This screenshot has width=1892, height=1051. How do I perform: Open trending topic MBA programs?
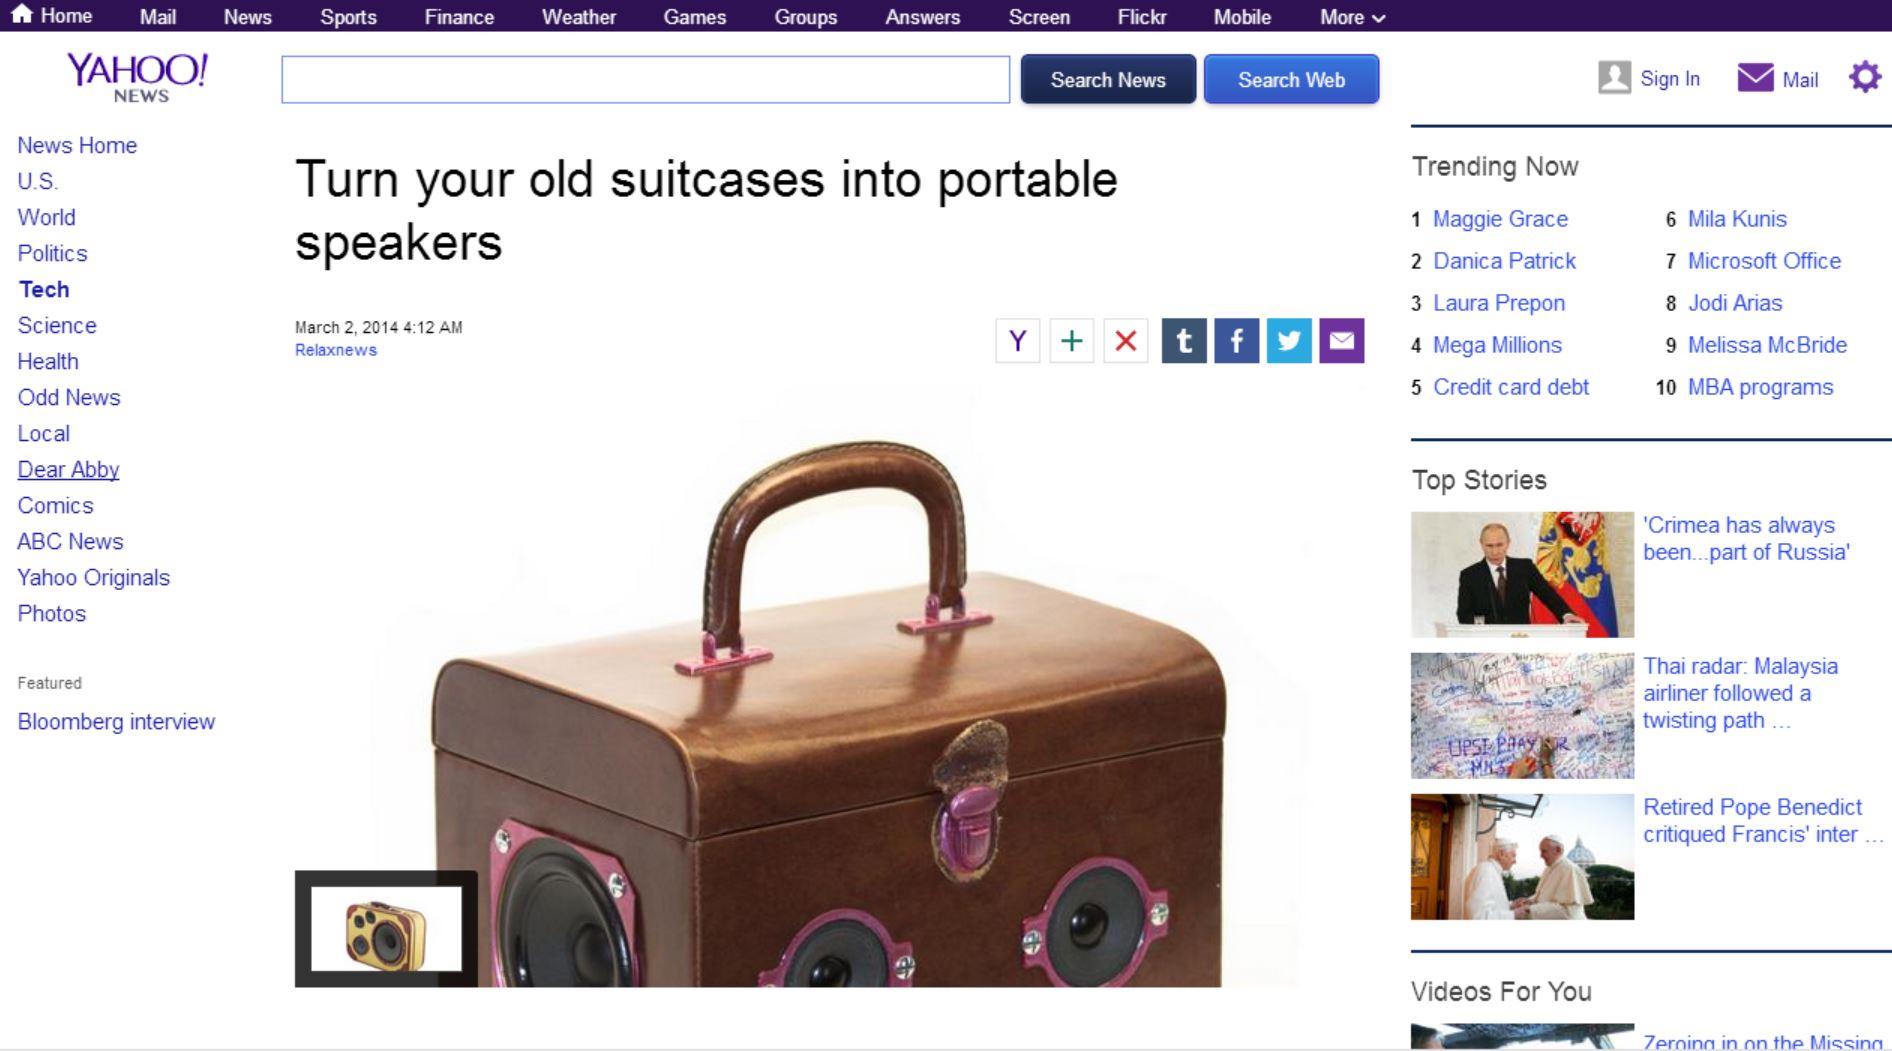(x=1760, y=387)
